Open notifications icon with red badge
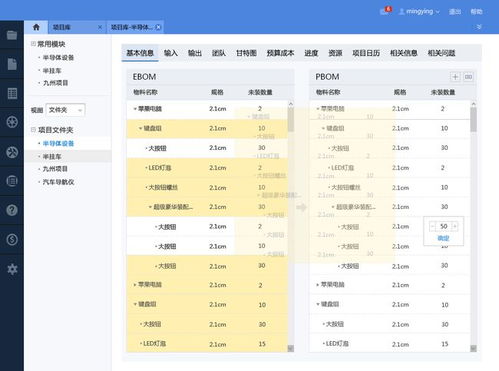Viewport: 499px width, 371px height. click(x=385, y=11)
